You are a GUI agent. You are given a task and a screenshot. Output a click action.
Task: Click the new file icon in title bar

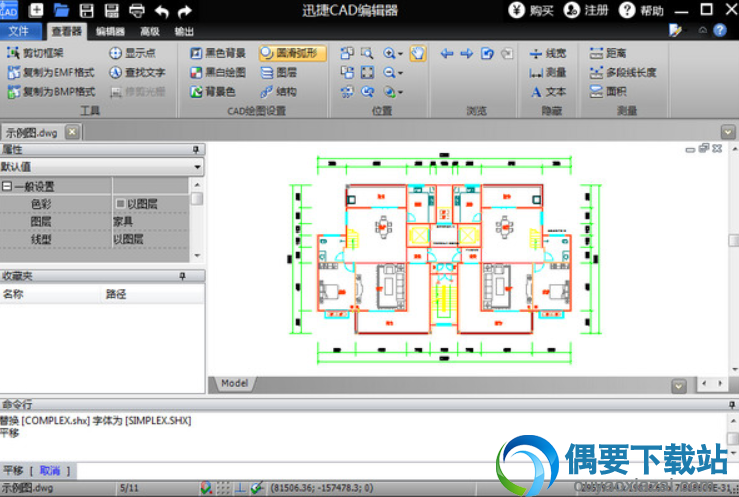tap(36, 10)
